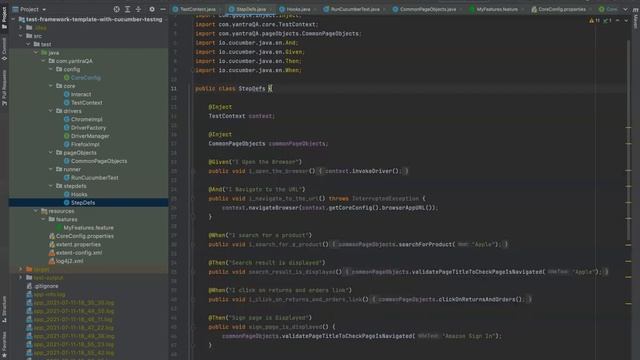The width and height of the screenshot is (640, 360).
Task: Switch to the CoreConfig.properties tab
Action: pos(562,9)
